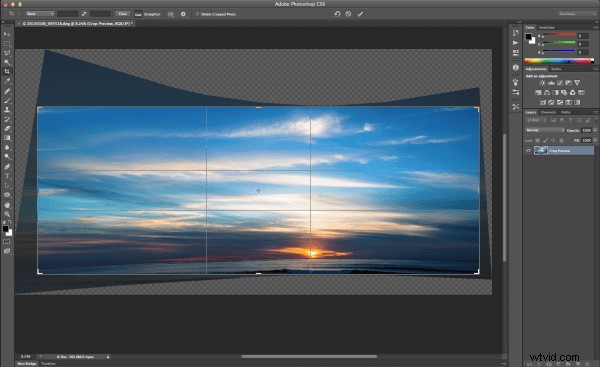Change the screen mode

[7, 251]
